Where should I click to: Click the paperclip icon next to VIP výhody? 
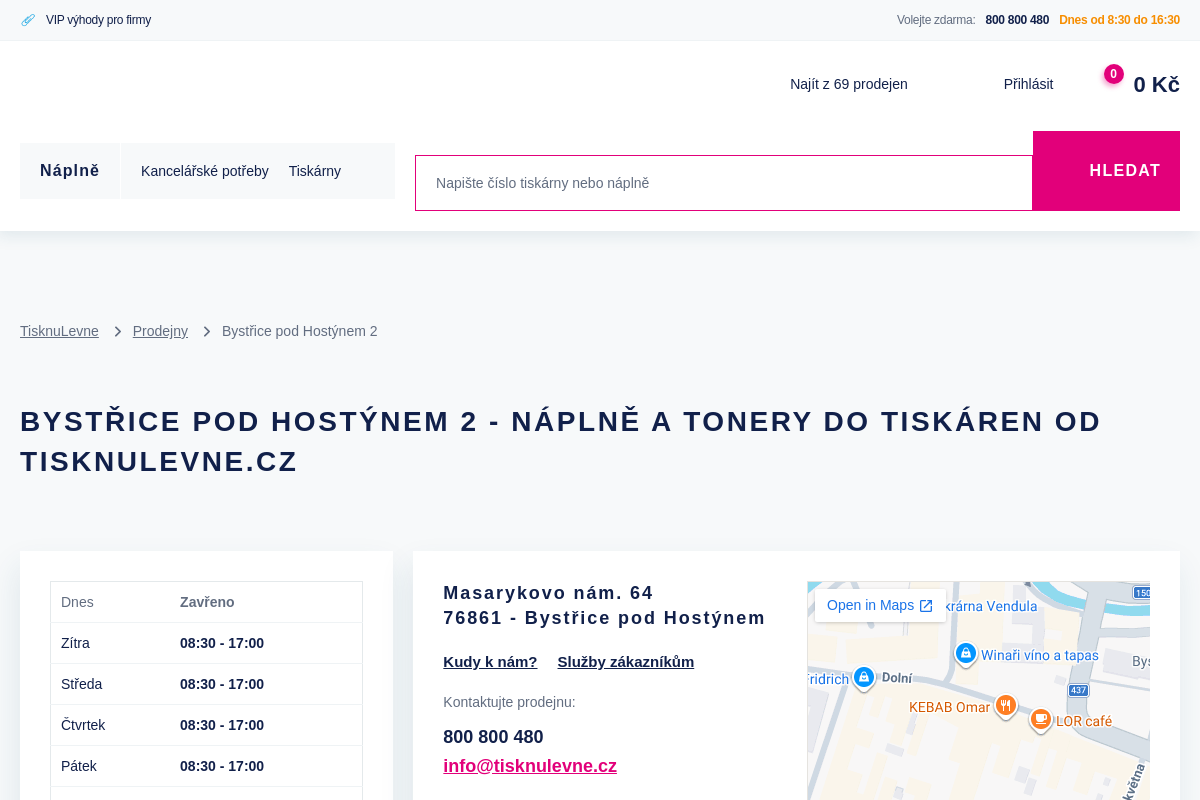[27, 19]
